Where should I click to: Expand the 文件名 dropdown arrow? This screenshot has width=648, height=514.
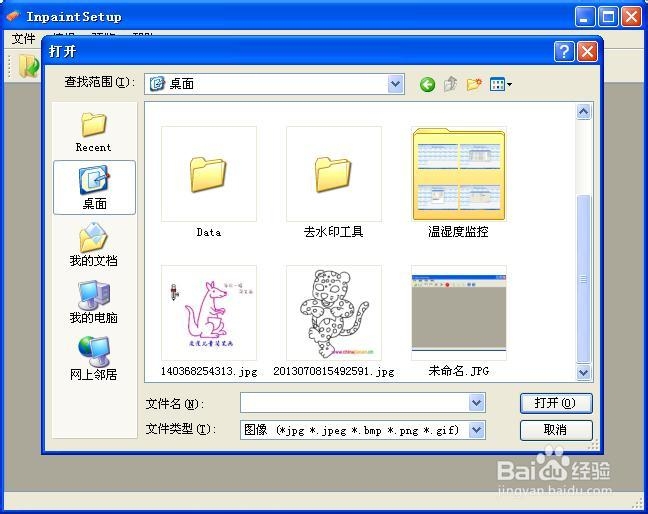(476, 402)
